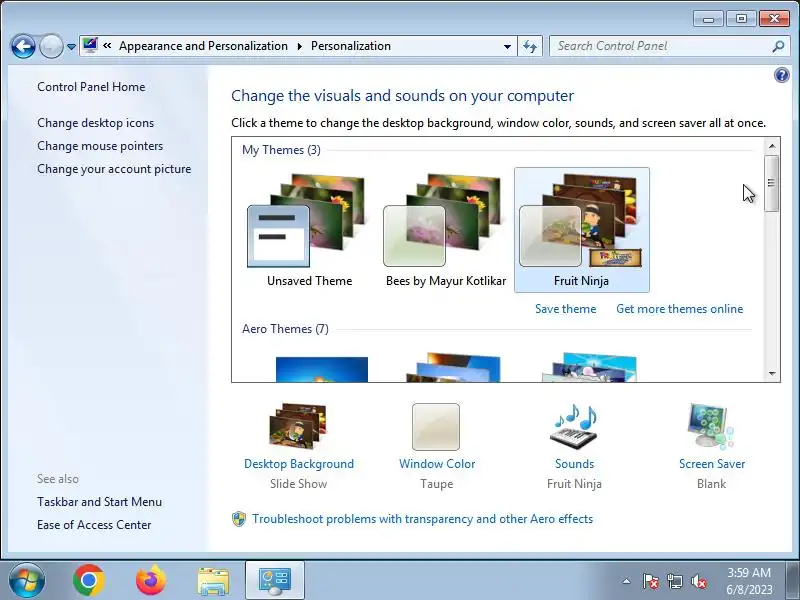Click the Desktop Background link
Image resolution: width=800 pixels, height=600 pixels.
pos(299,464)
